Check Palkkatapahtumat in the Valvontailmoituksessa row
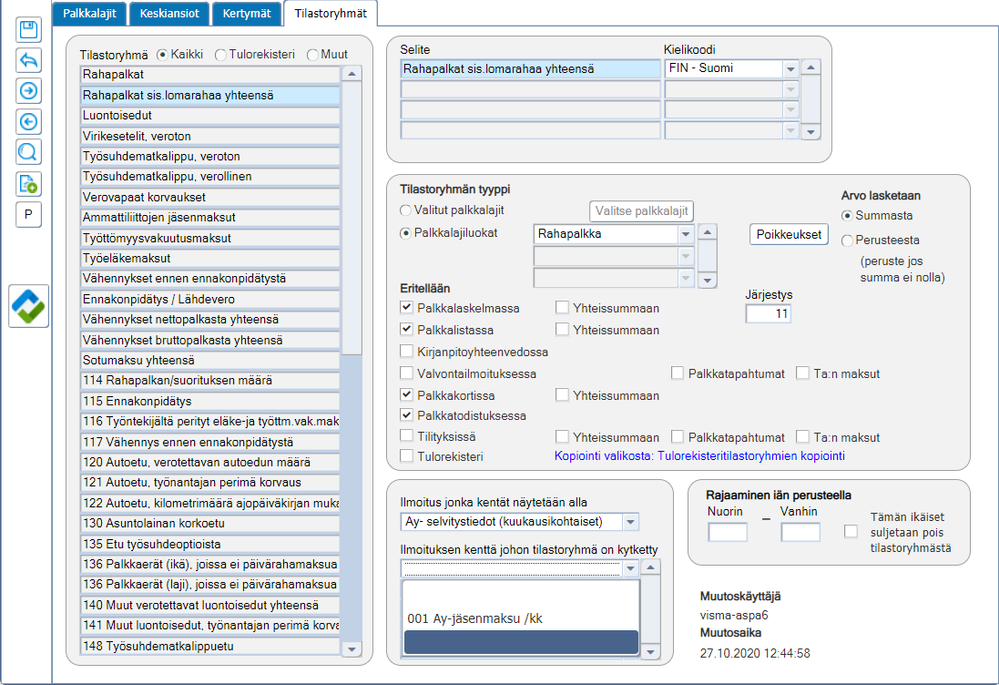The height and width of the screenshot is (685, 999). (x=677, y=373)
